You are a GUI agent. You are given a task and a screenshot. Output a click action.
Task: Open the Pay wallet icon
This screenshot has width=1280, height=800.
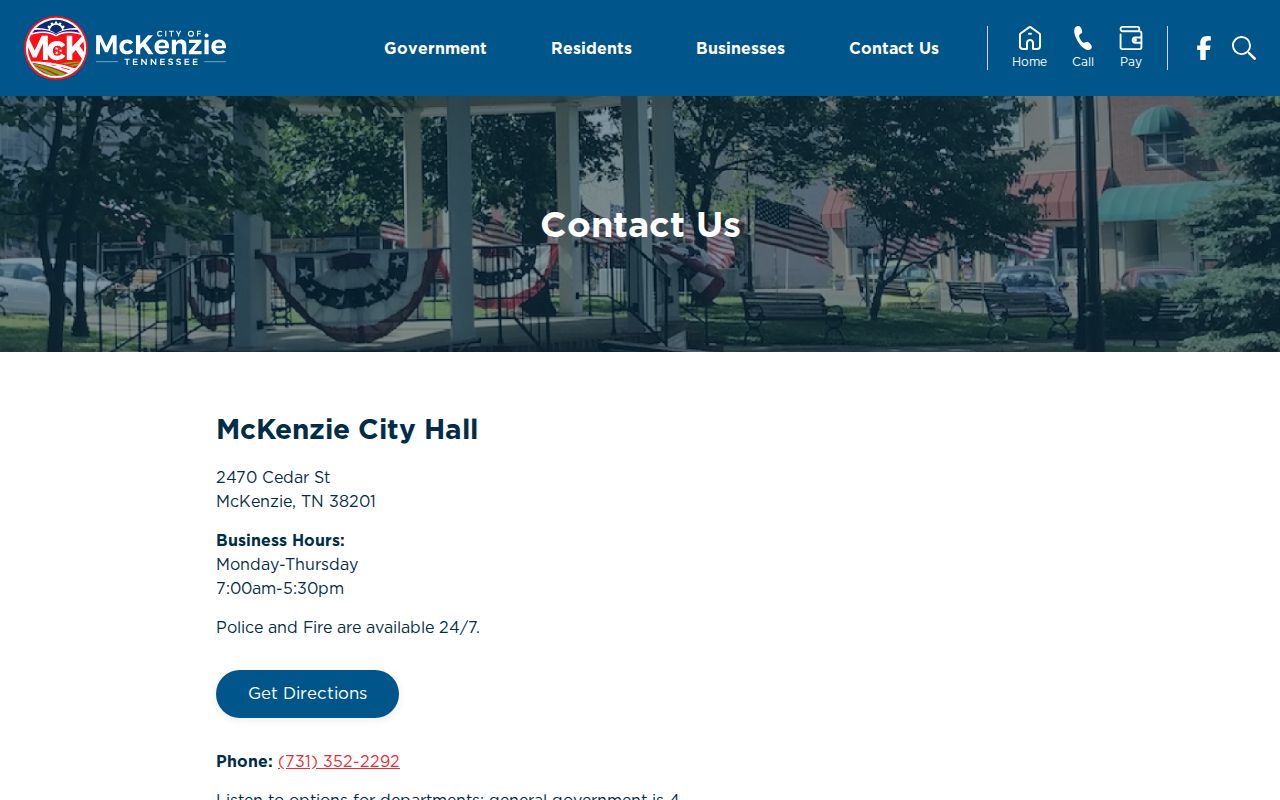tap(1131, 47)
